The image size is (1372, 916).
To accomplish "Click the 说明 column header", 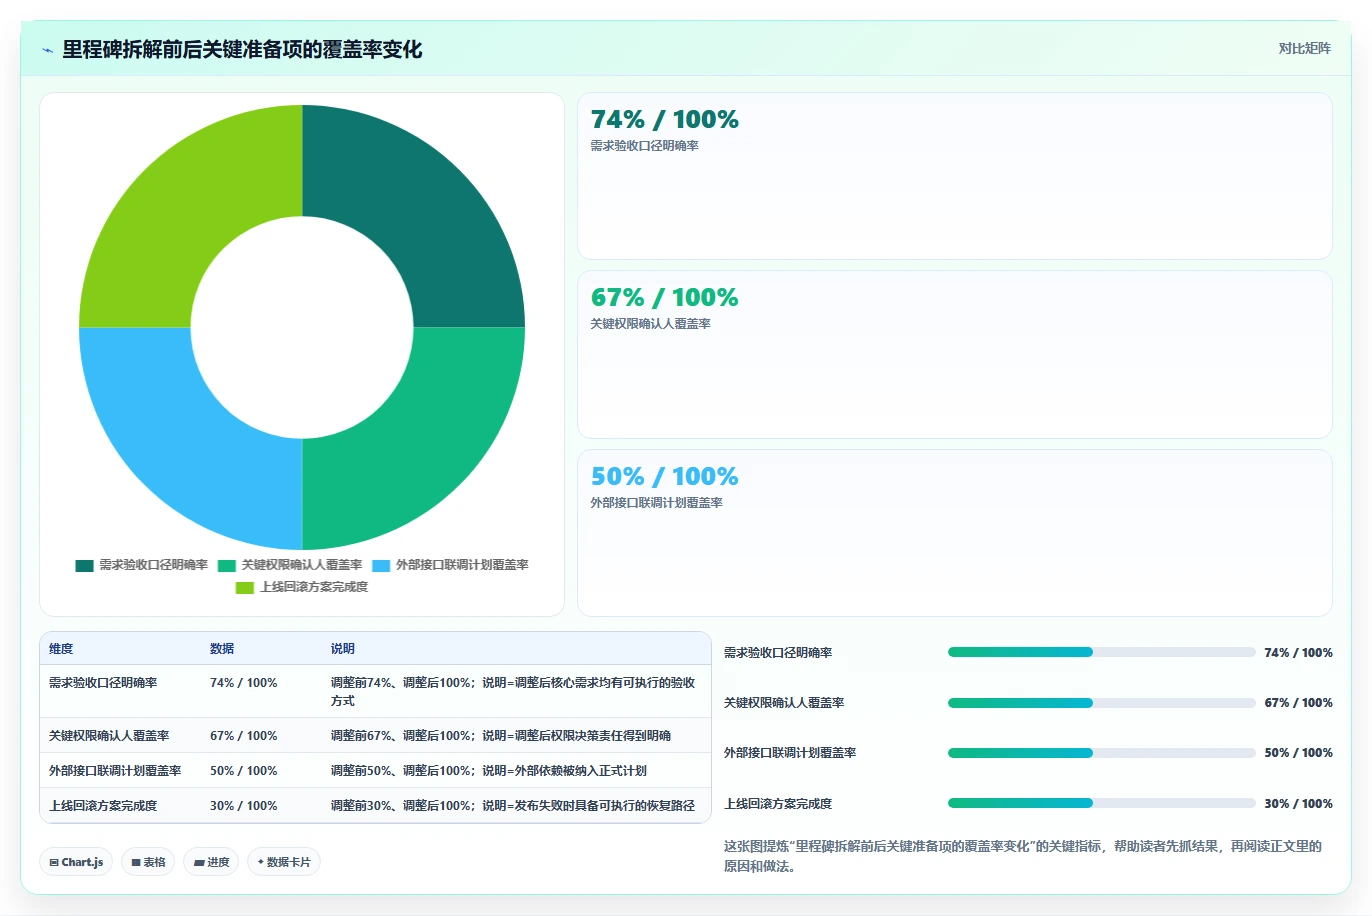I will [343, 649].
